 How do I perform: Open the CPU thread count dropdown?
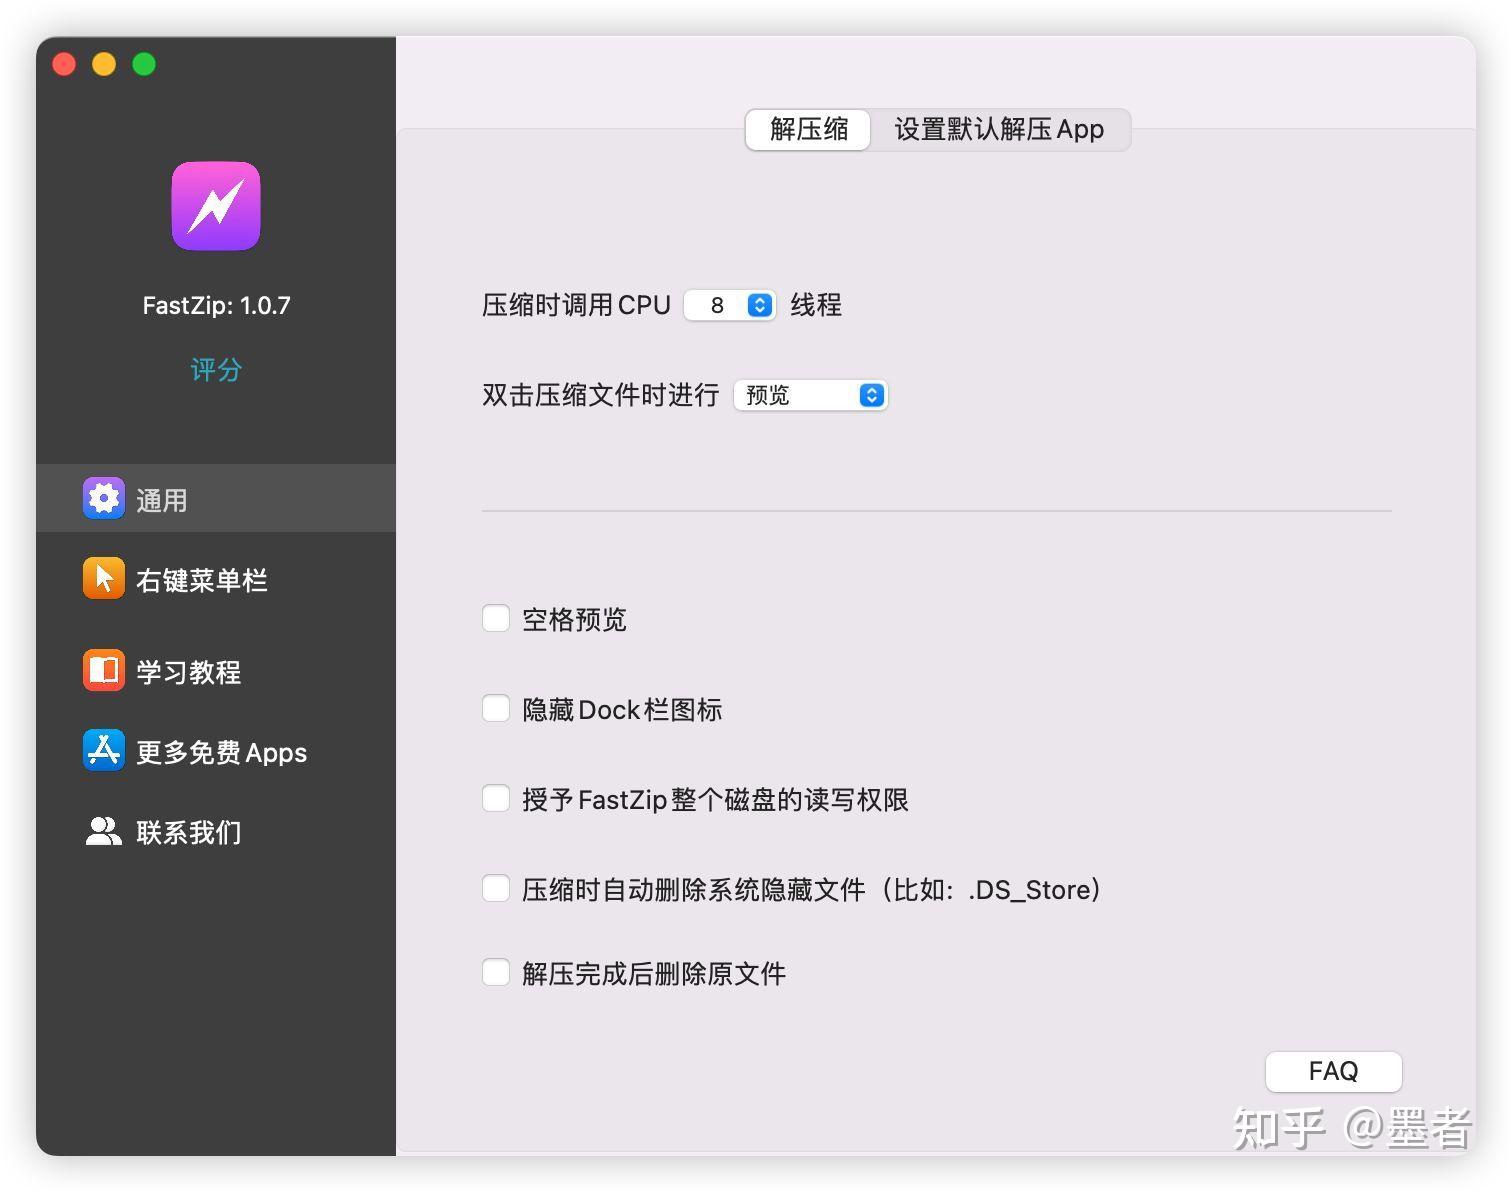(x=730, y=305)
